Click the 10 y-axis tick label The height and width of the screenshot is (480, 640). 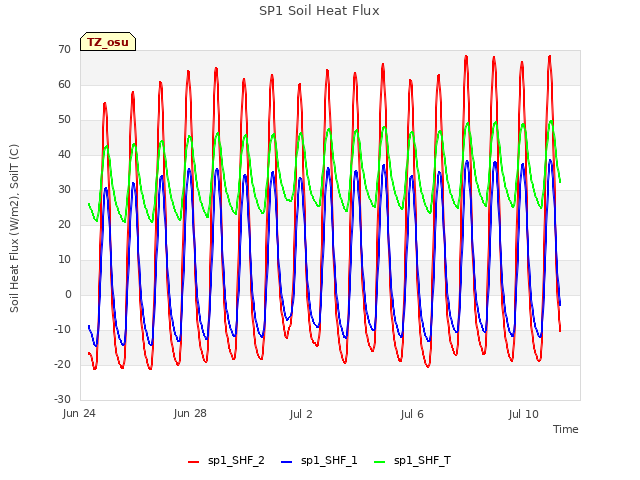pyautogui.click(x=64, y=260)
